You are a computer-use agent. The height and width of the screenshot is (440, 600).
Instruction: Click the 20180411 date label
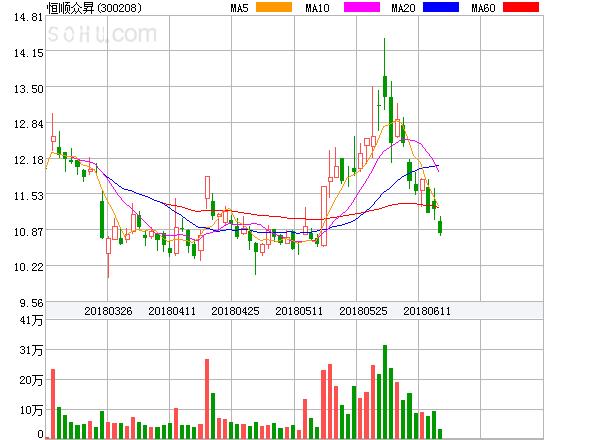click(172, 311)
